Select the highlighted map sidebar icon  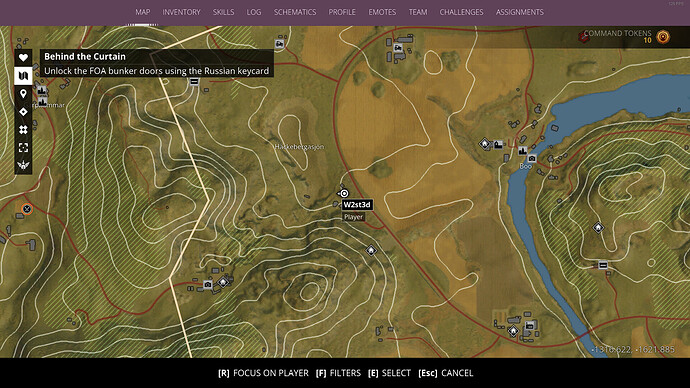tap(23, 76)
